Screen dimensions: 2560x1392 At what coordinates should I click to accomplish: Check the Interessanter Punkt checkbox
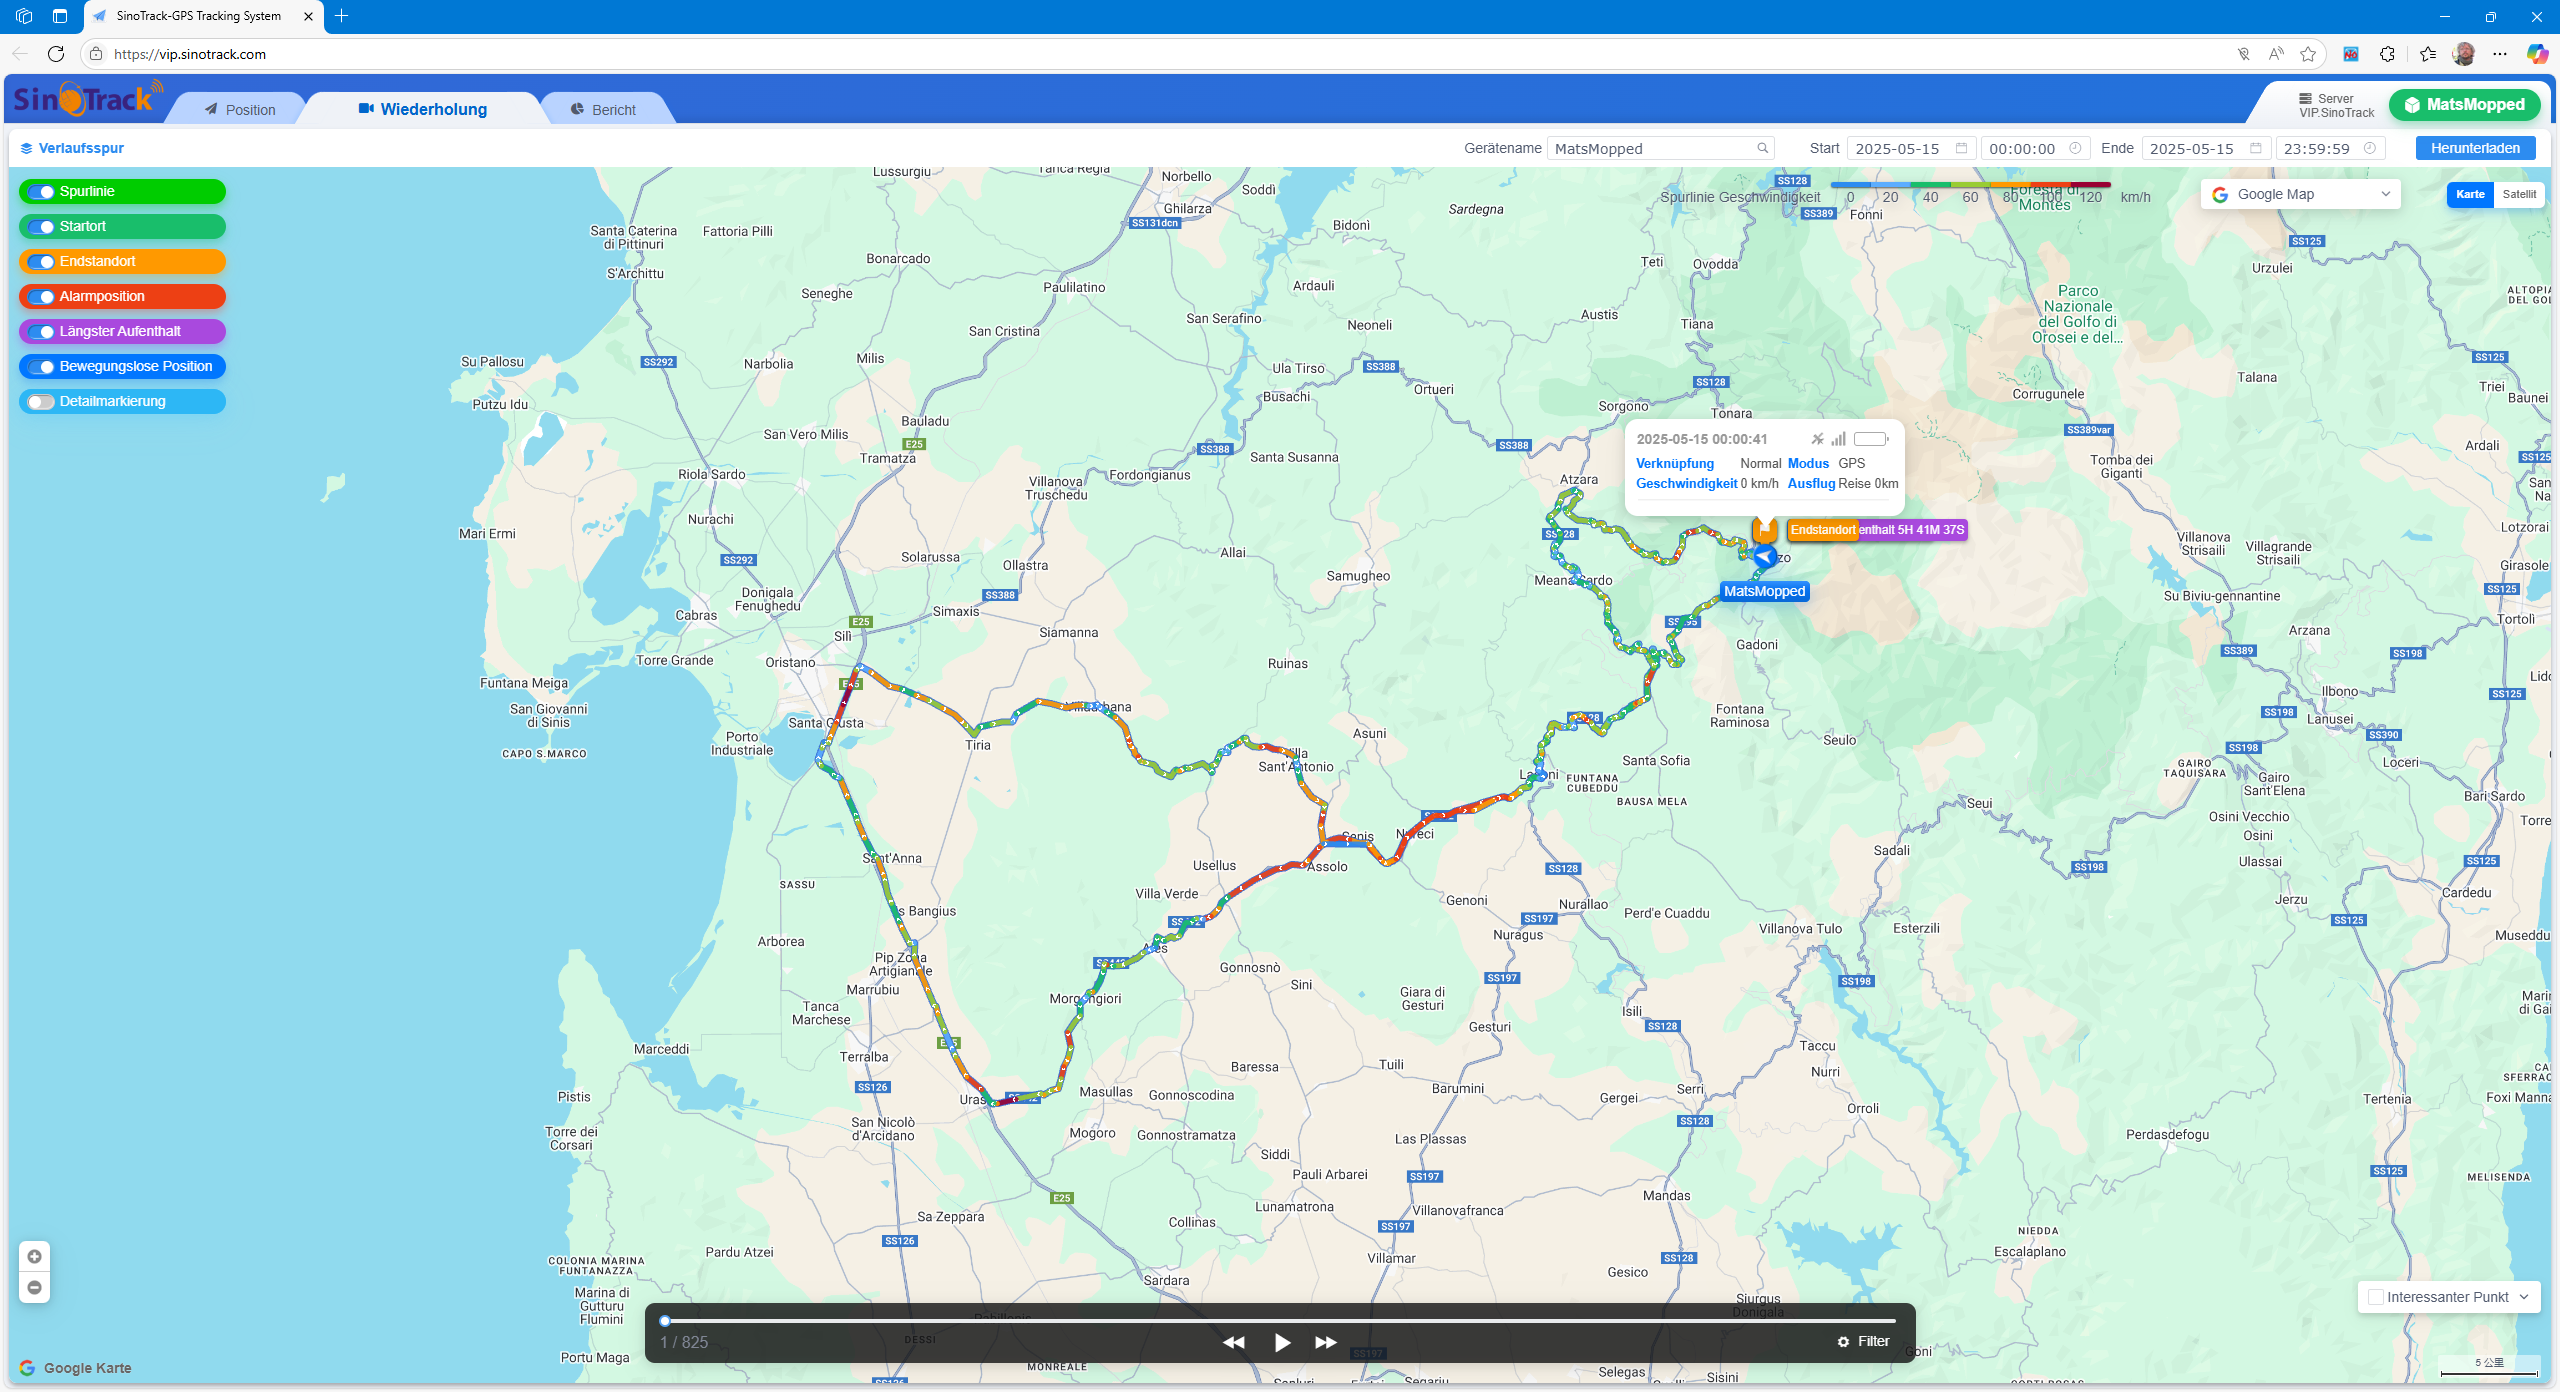coord(2376,1297)
